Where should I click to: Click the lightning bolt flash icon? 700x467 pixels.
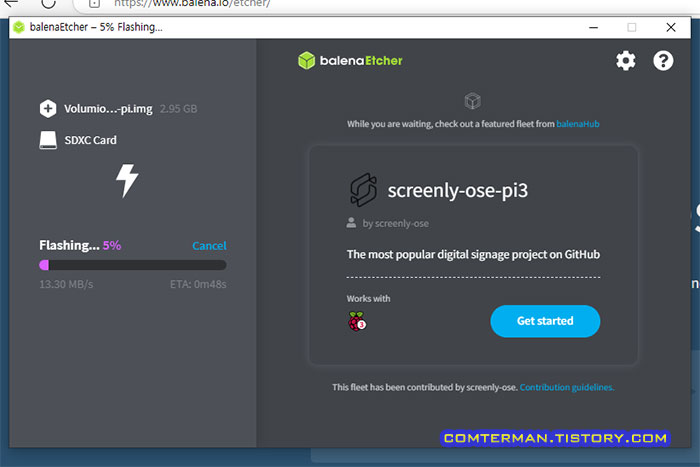point(127,180)
